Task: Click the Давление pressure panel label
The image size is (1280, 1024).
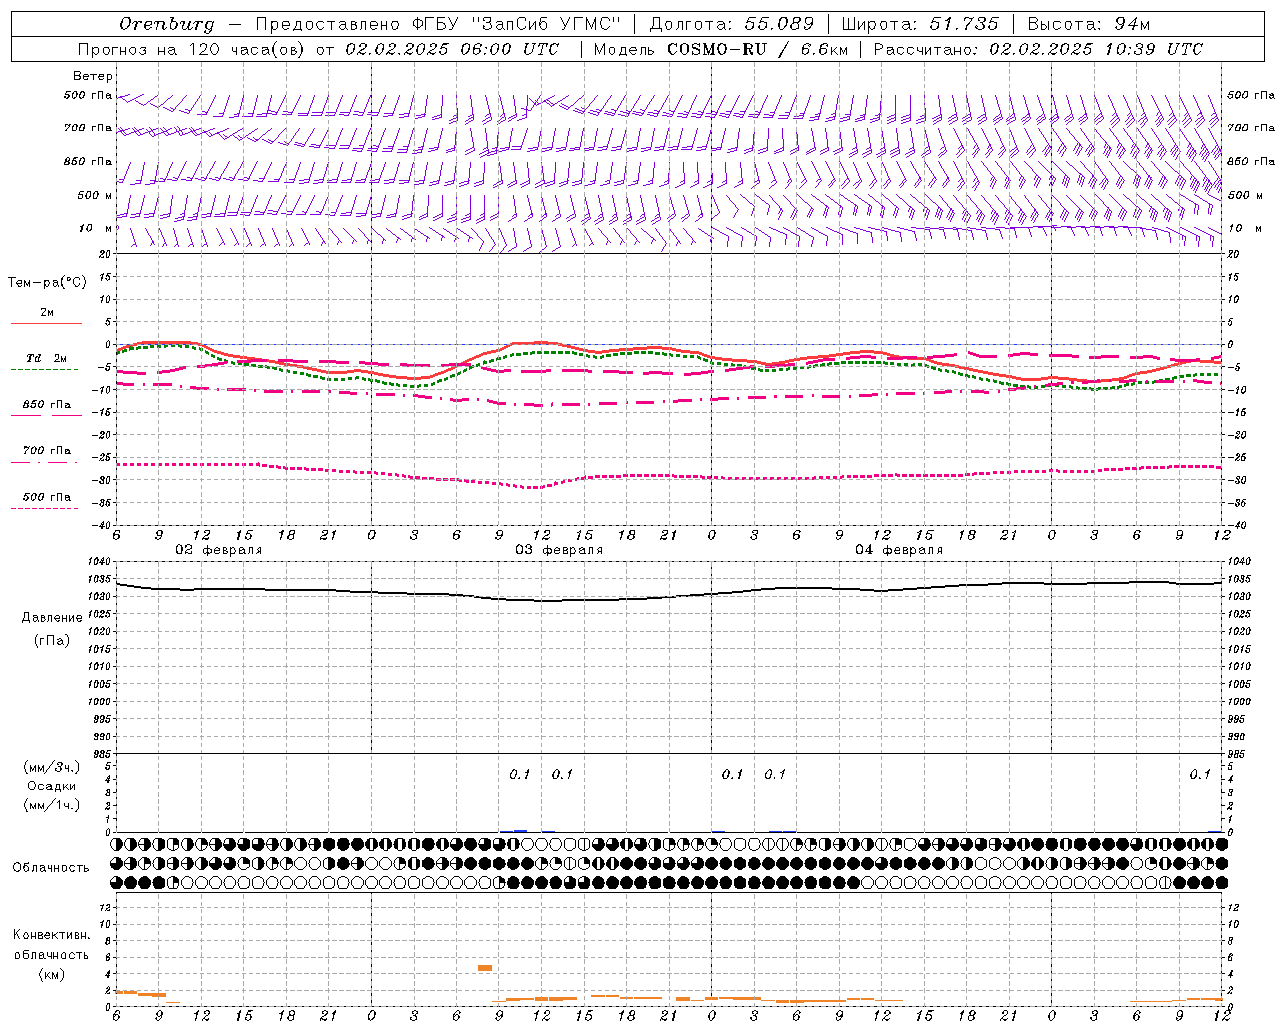Action: (x=52, y=618)
